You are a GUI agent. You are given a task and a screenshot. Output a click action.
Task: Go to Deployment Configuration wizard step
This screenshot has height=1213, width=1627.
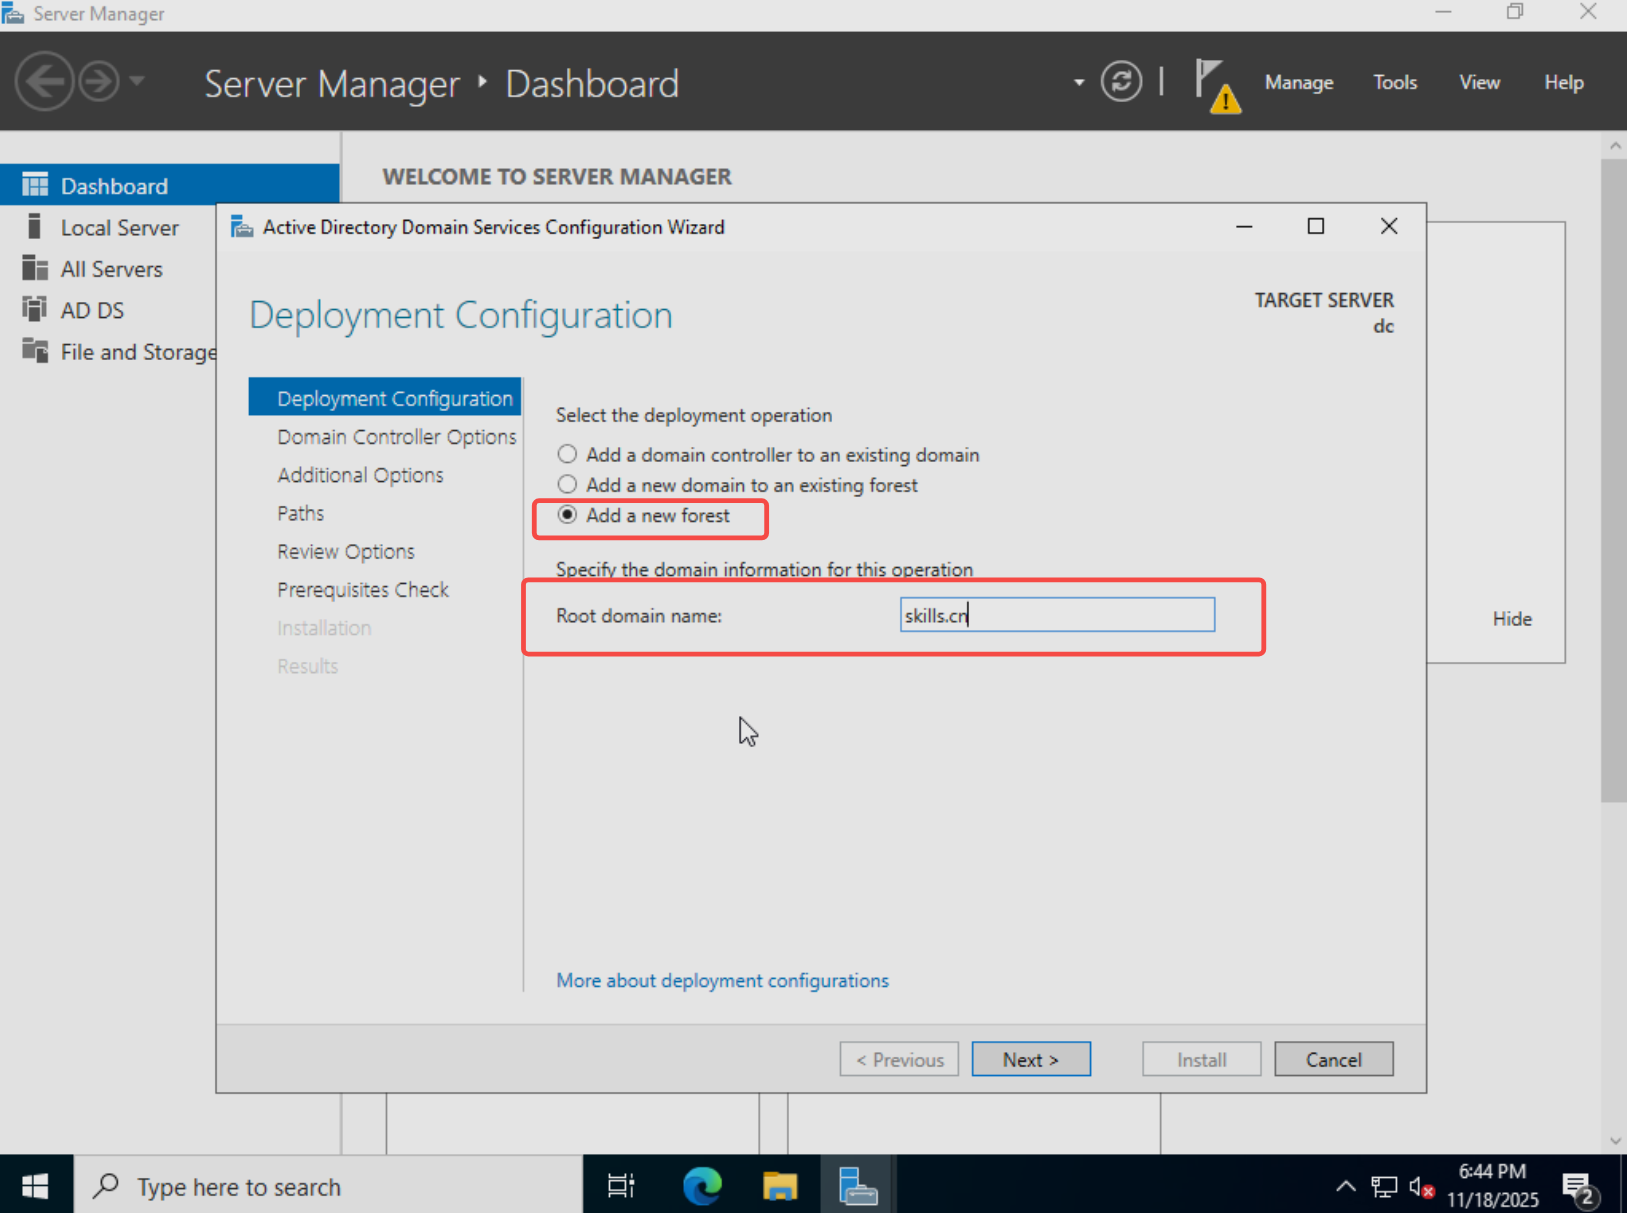pos(385,398)
